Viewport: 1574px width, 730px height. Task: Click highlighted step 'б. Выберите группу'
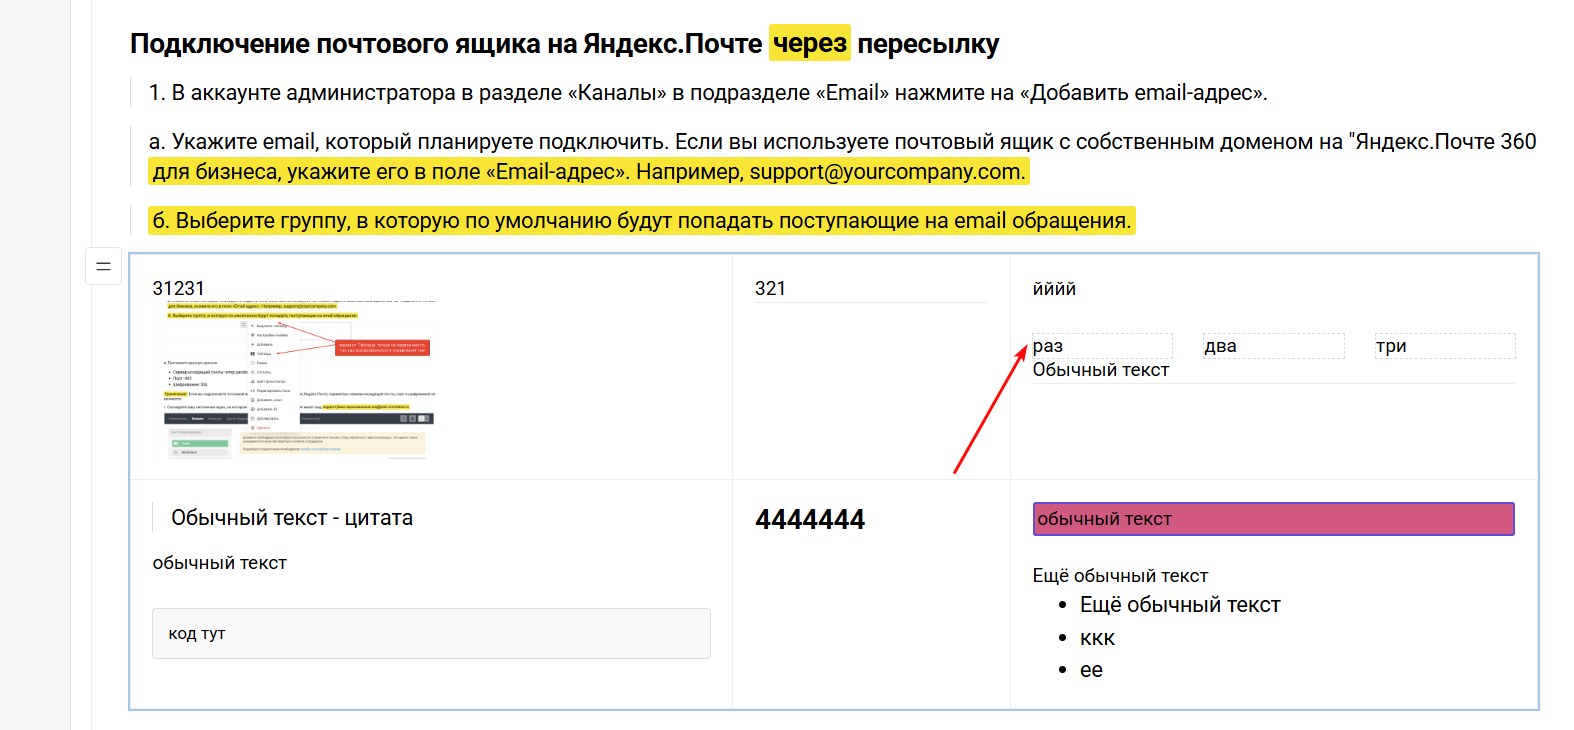[642, 220]
